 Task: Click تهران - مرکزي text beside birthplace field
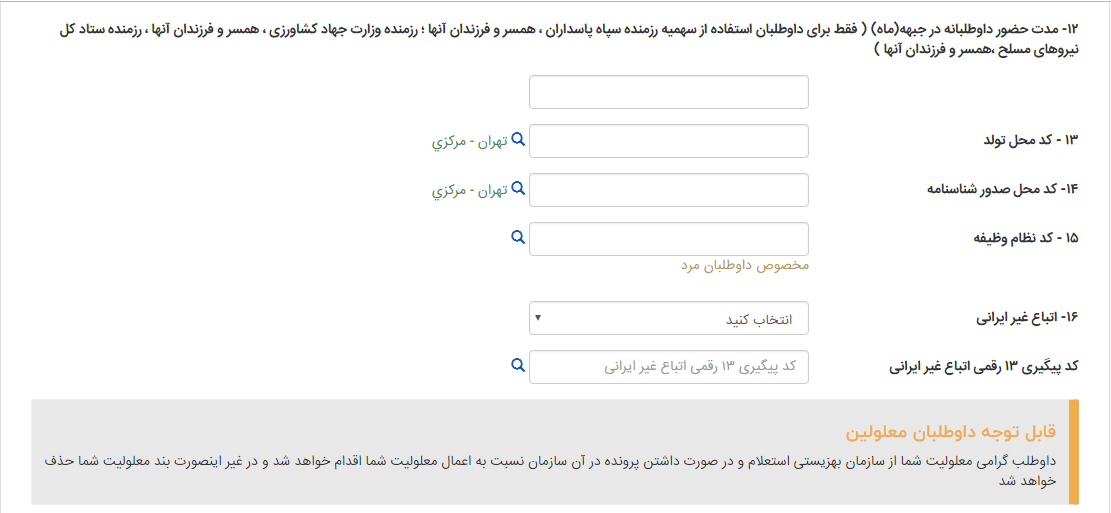click(x=470, y=141)
